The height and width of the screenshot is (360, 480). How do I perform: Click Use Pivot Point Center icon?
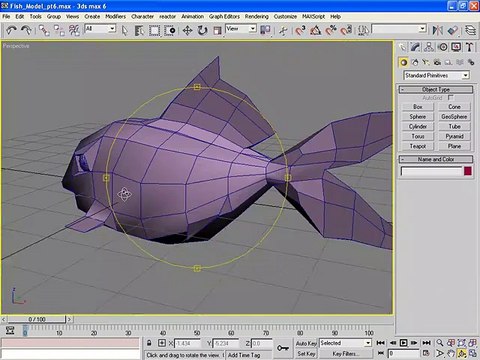[x=265, y=31]
